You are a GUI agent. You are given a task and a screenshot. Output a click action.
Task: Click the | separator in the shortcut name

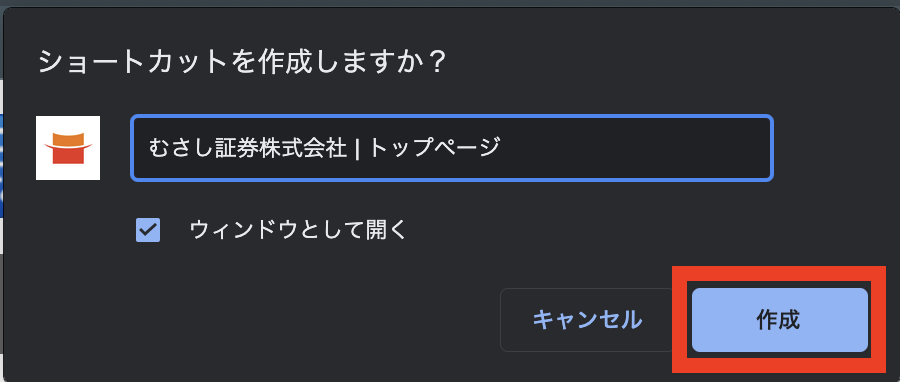click(357, 148)
